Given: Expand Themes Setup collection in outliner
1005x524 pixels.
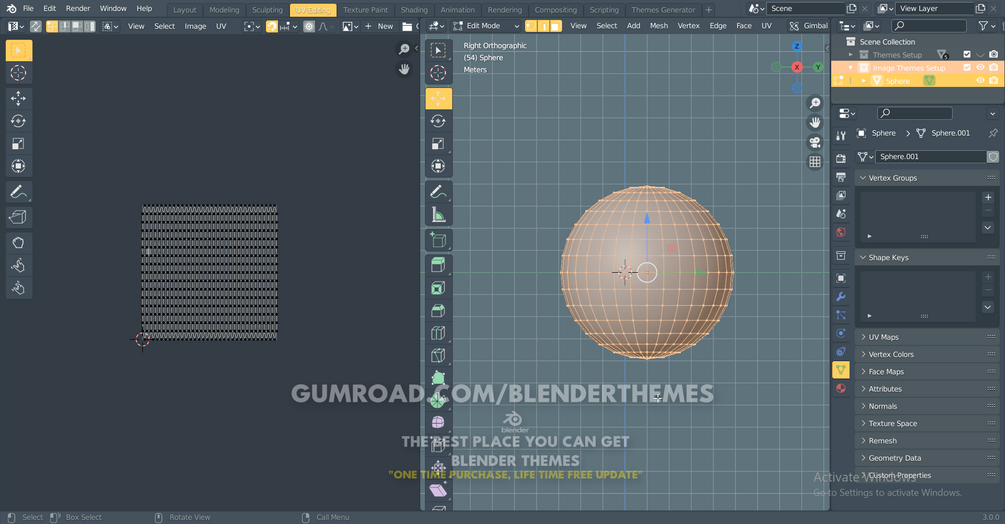Looking at the screenshot, I should pyautogui.click(x=851, y=54).
